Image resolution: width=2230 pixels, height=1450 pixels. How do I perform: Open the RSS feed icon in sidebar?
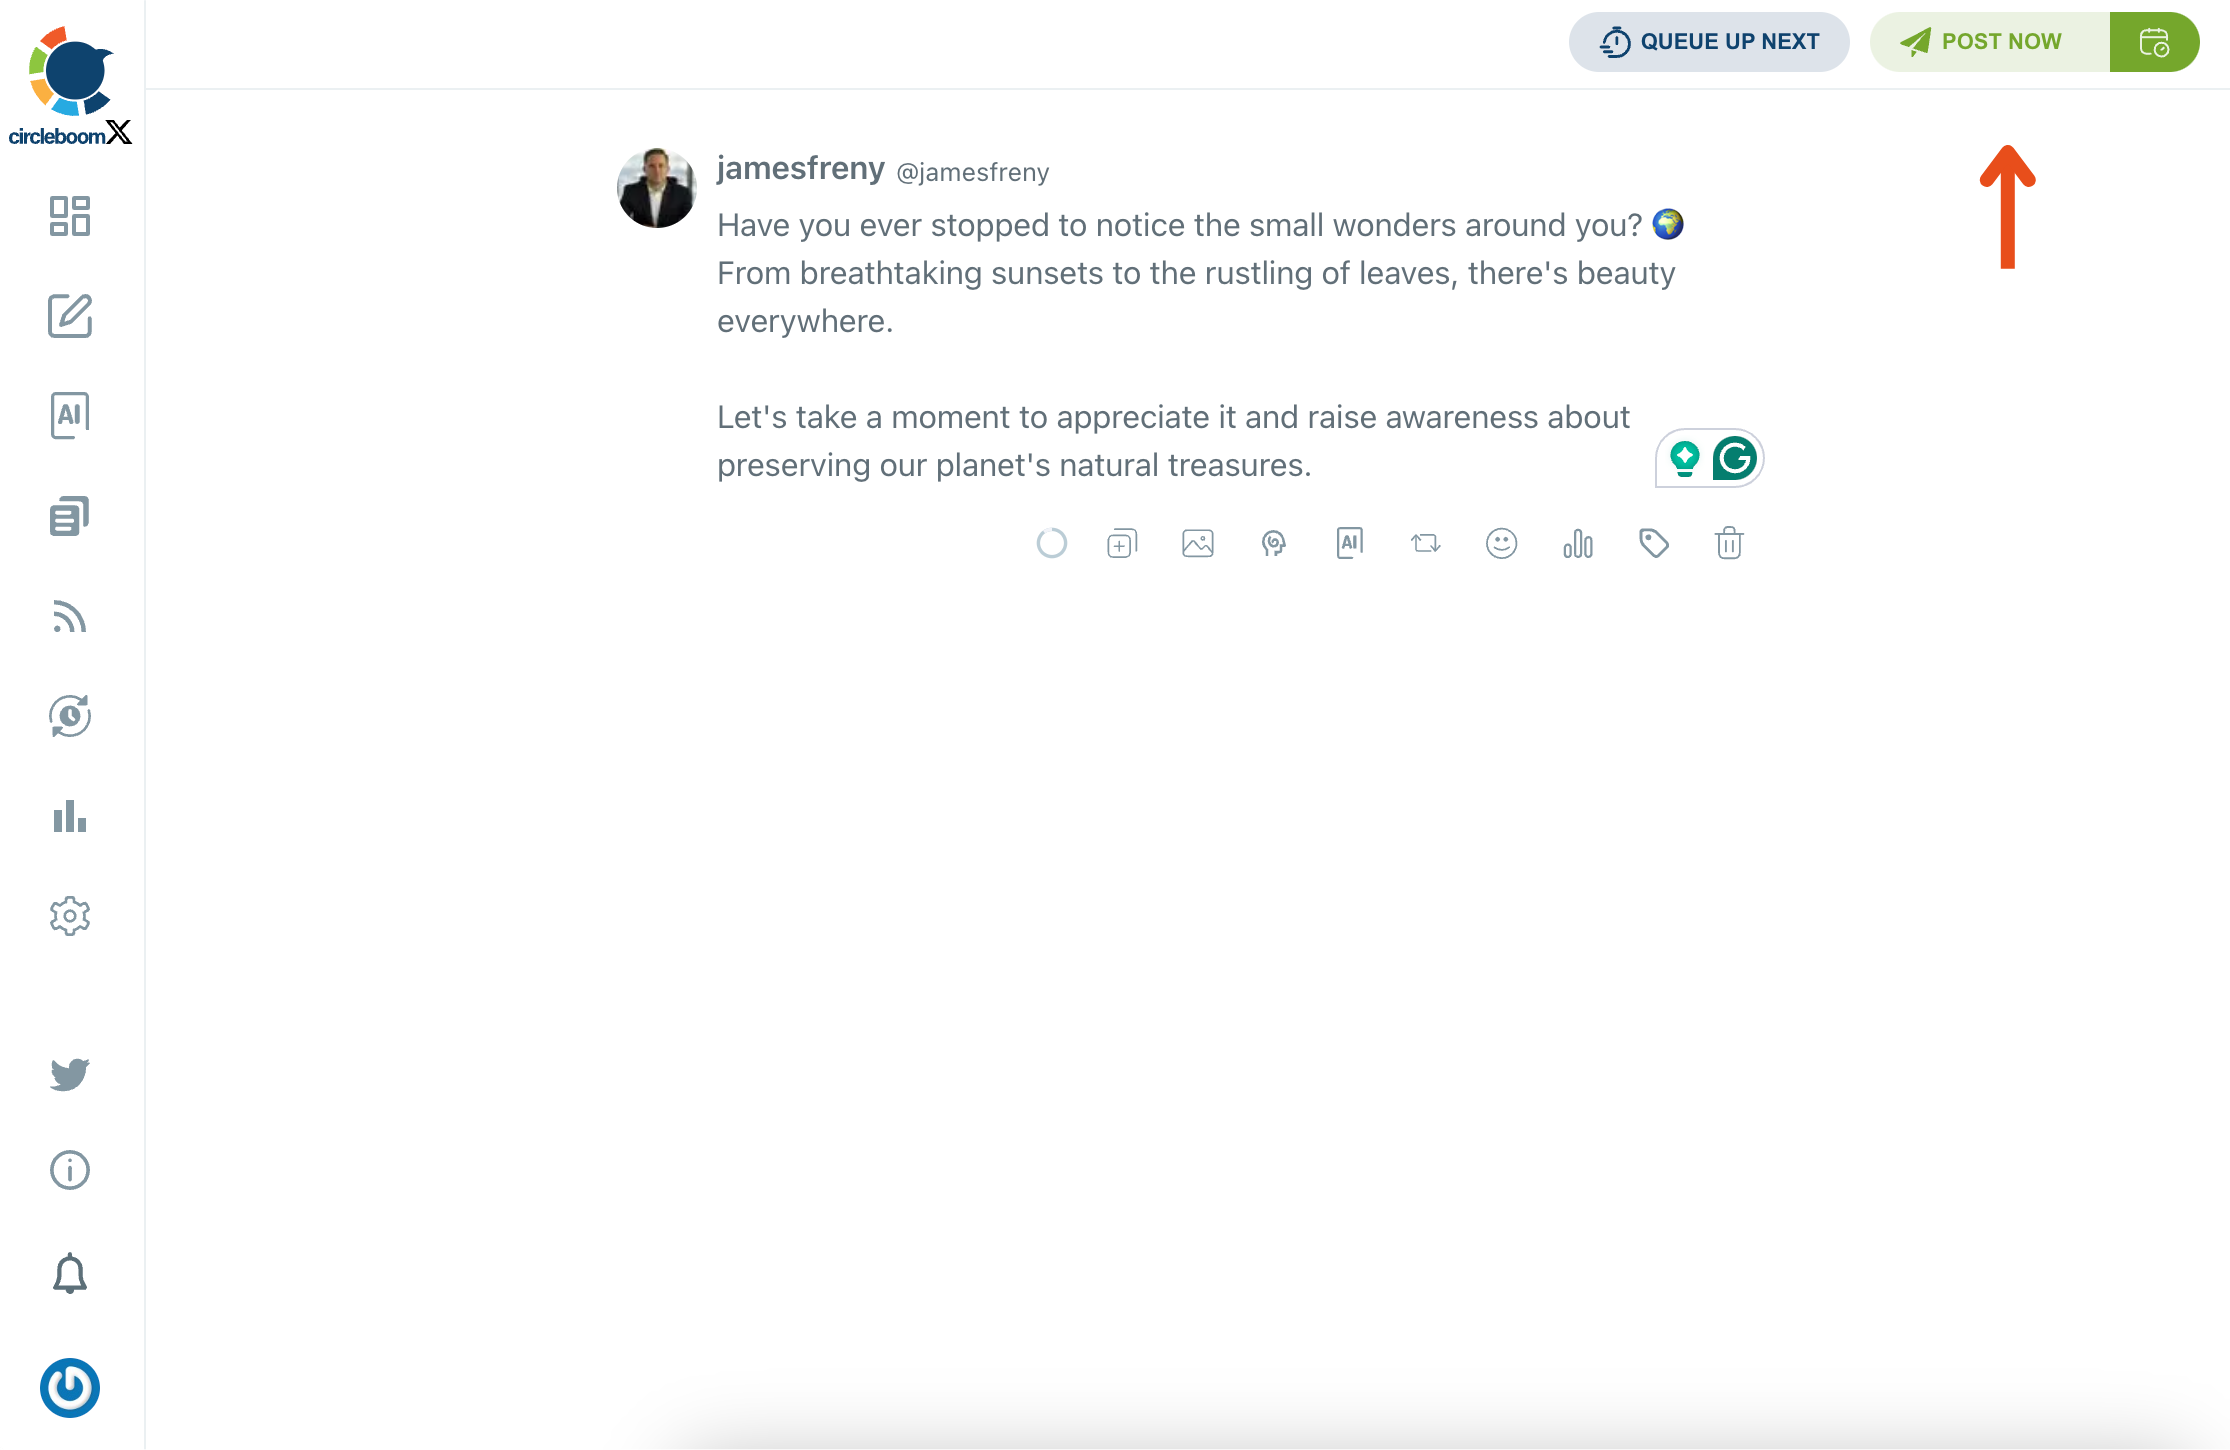point(70,616)
